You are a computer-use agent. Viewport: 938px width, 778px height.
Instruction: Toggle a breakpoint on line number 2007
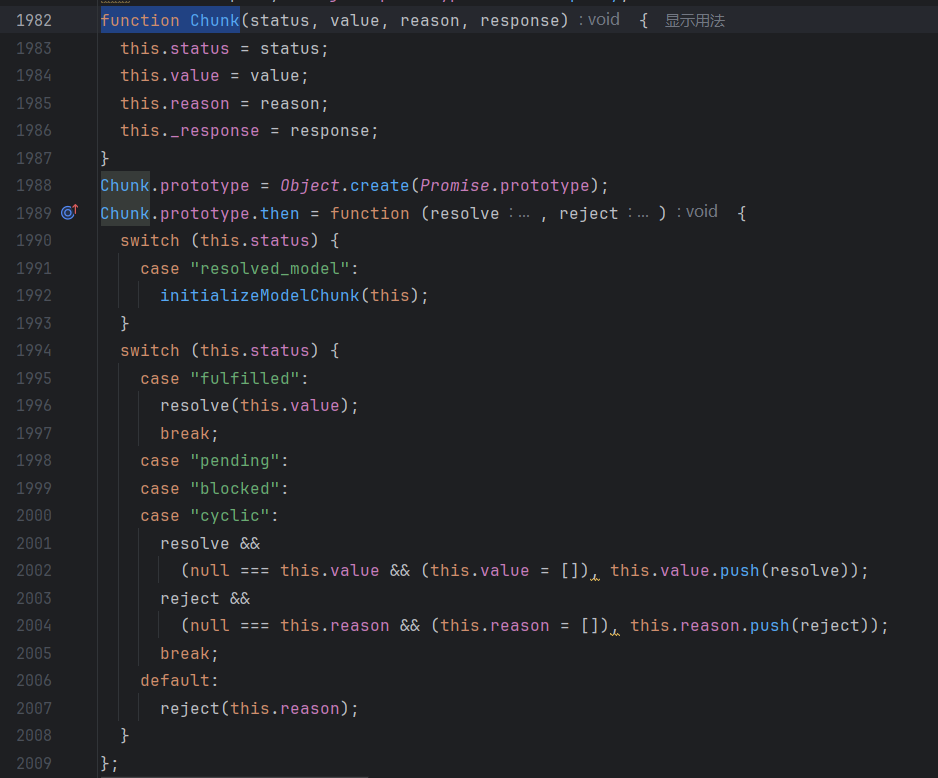tap(33, 708)
